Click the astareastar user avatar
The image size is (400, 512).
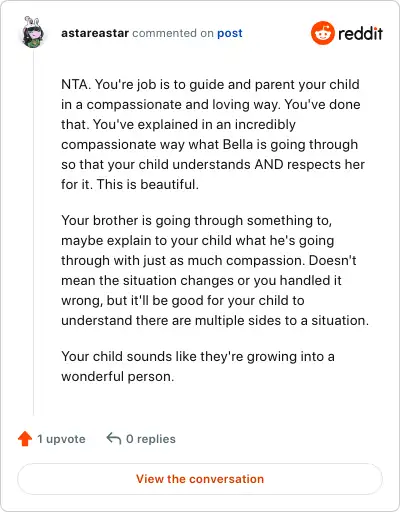(x=33, y=32)
